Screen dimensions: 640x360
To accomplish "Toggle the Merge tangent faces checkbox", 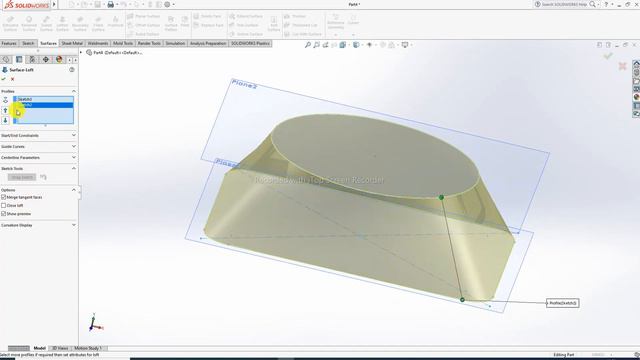I will coord(4,197).
